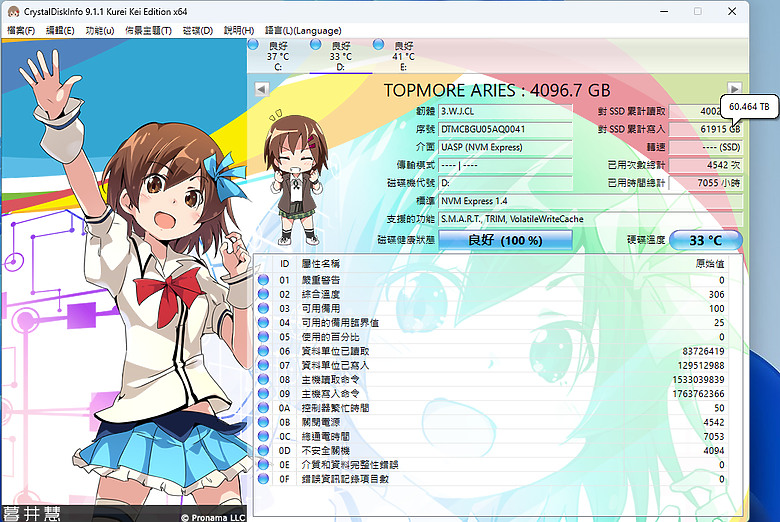Select the raw value 1533039839

pyautogui.click(x=698, y=380)
